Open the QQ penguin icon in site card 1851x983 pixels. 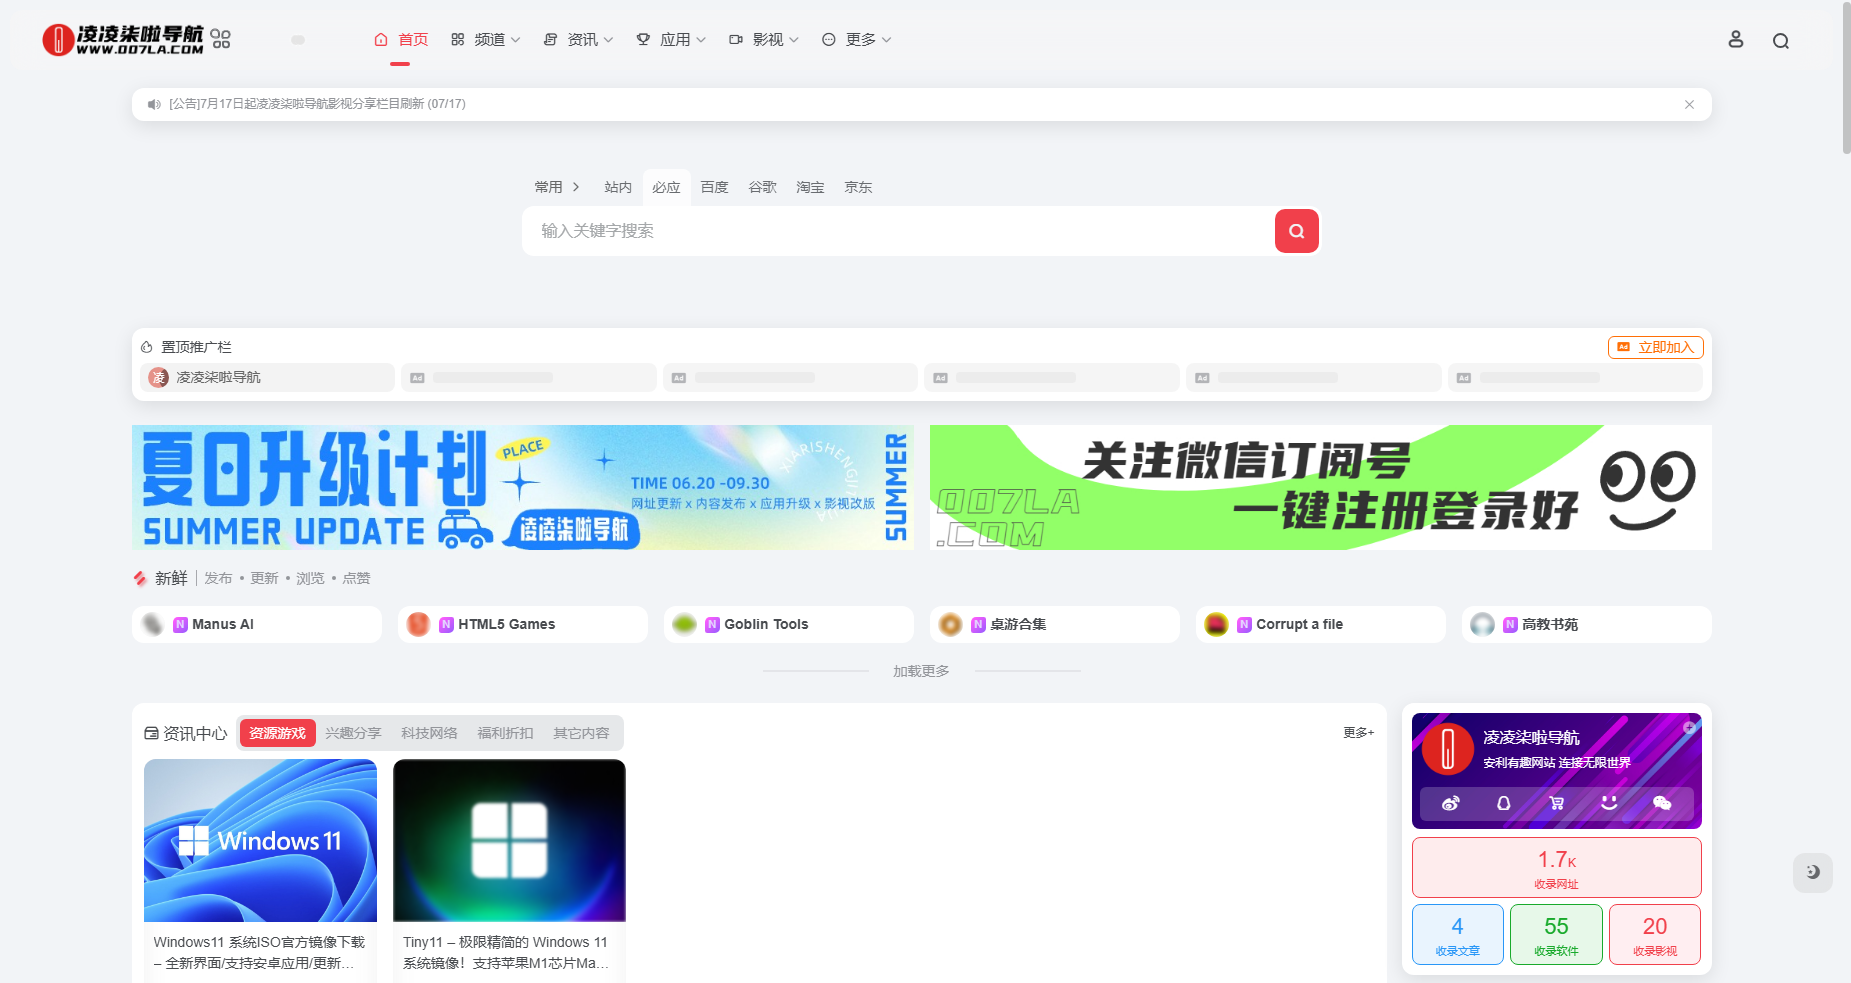pos(1503,803)
